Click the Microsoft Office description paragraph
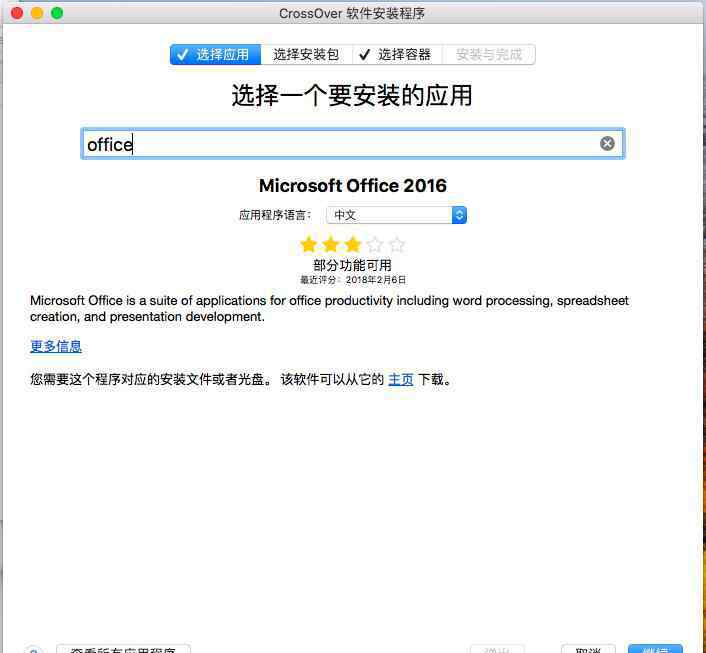Viewport: 706px width, 653px height. pos(329,308)
